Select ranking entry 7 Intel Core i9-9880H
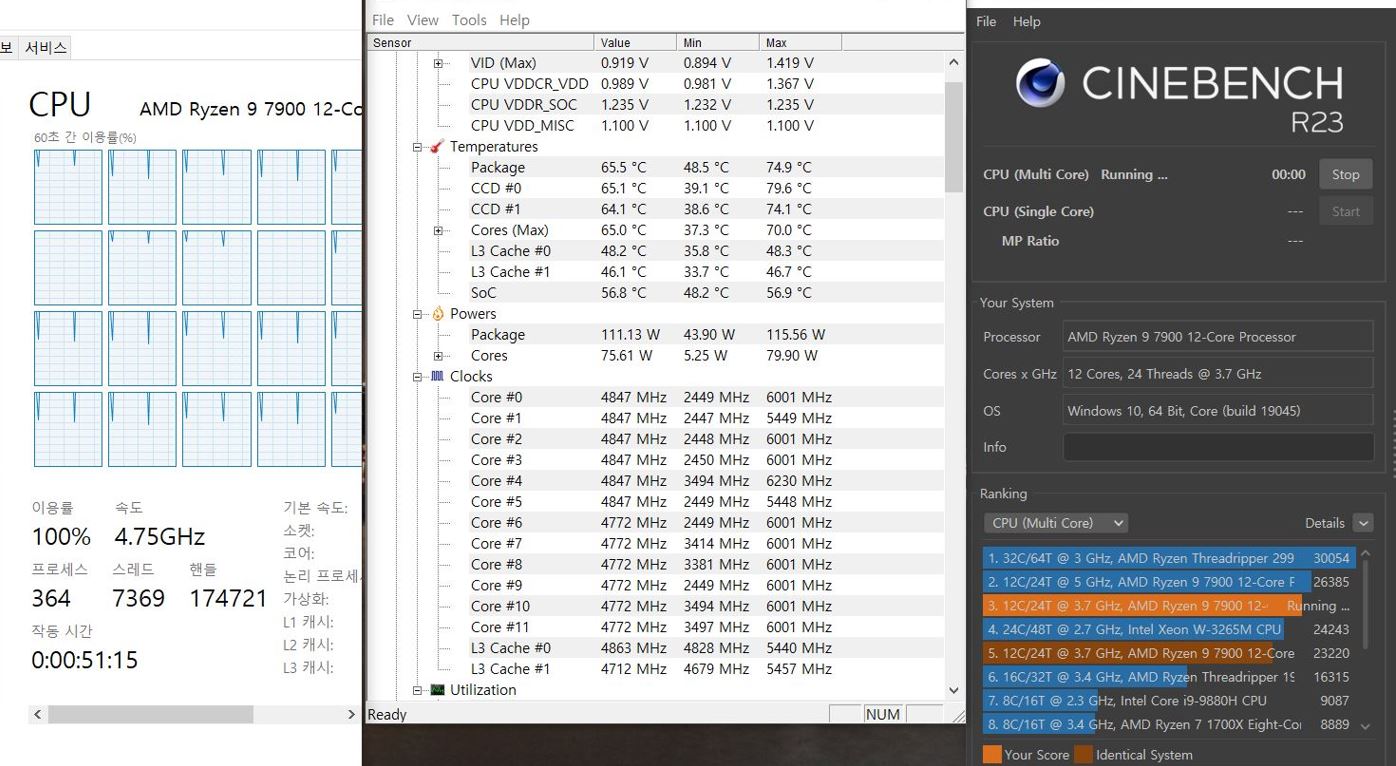Viewport: 1396px width, 766px height. 1168,701
